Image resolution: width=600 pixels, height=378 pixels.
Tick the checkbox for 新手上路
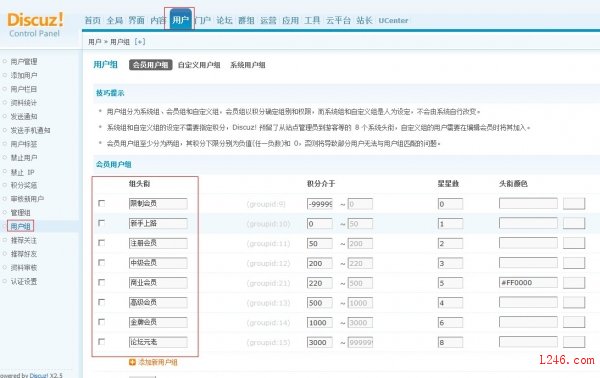(101, 223)
